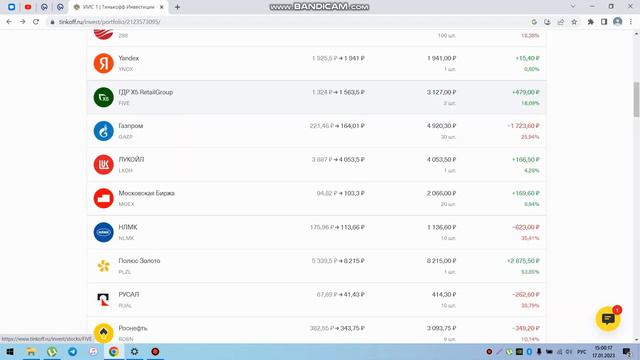Open the Windows notification center icon
The width and height of the screenshot is (640, 360).
point(627,351)
